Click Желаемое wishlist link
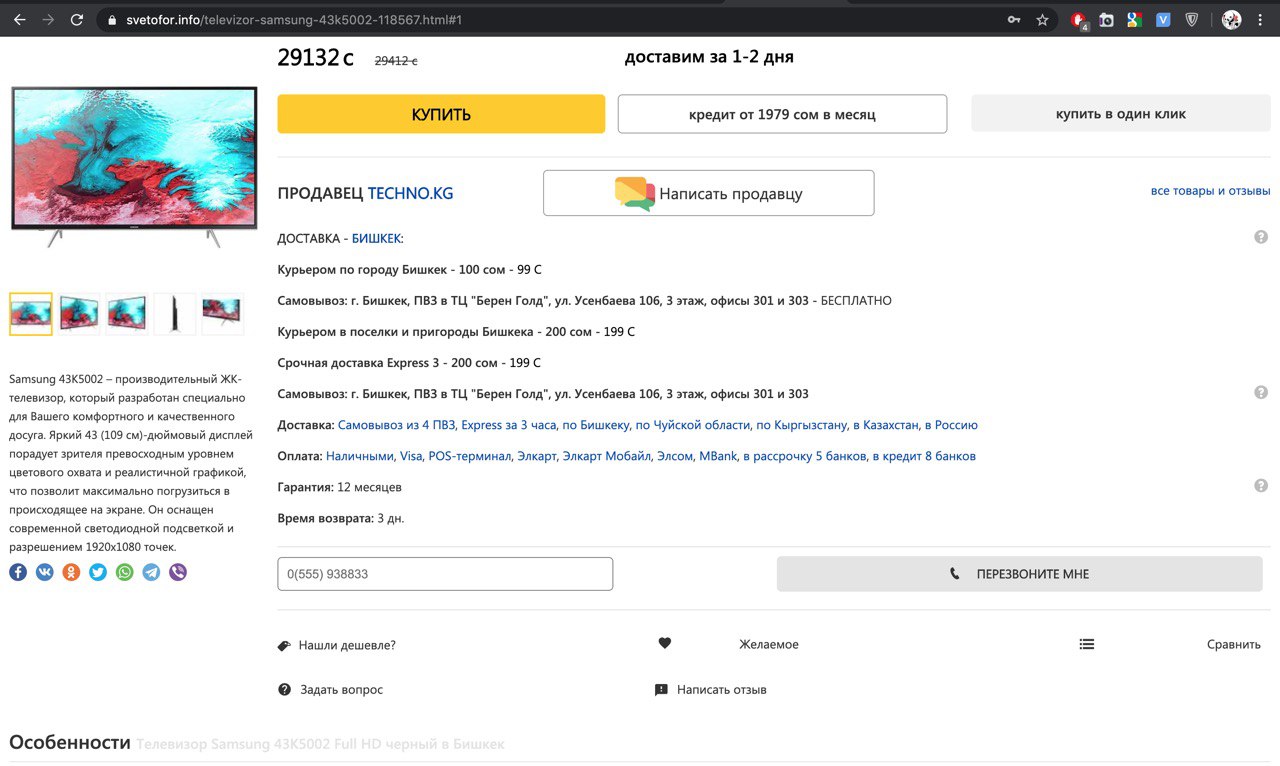 (x=769, y=644)
